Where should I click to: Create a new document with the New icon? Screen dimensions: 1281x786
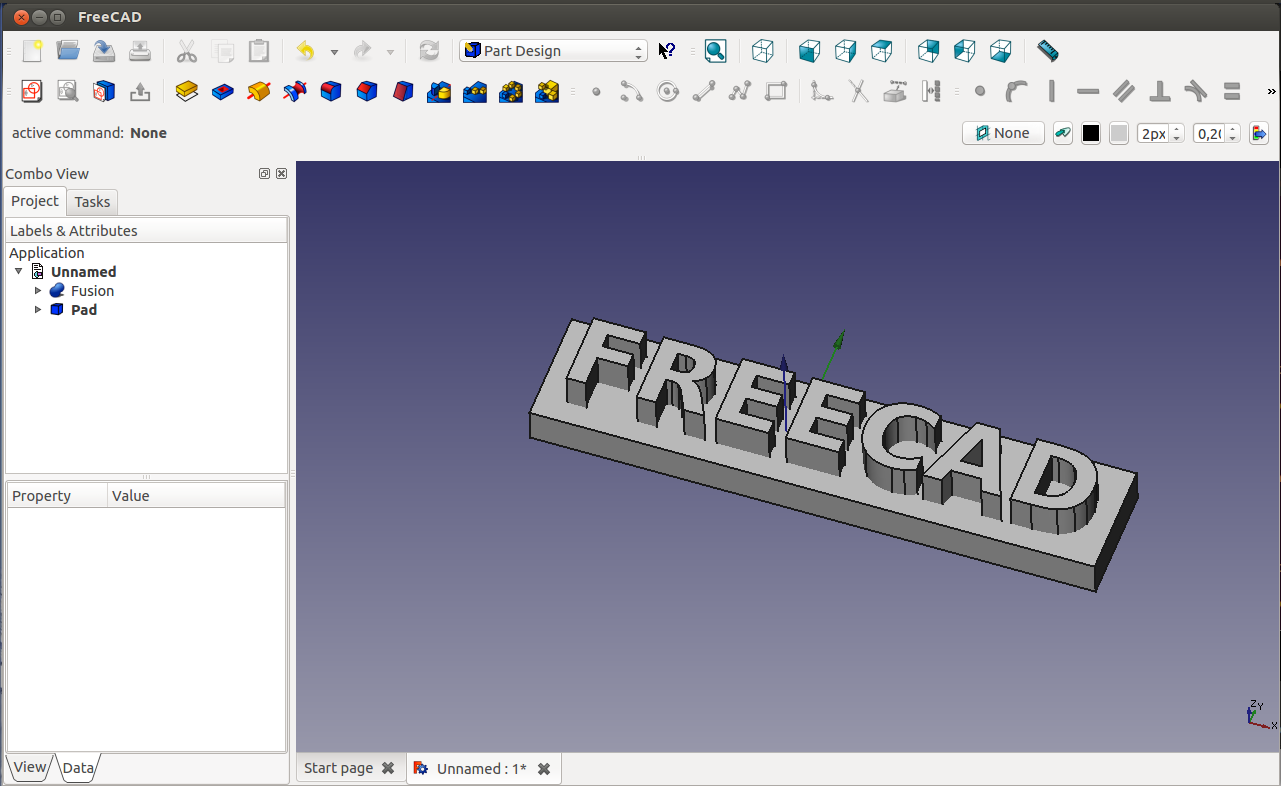pos(32,51)
